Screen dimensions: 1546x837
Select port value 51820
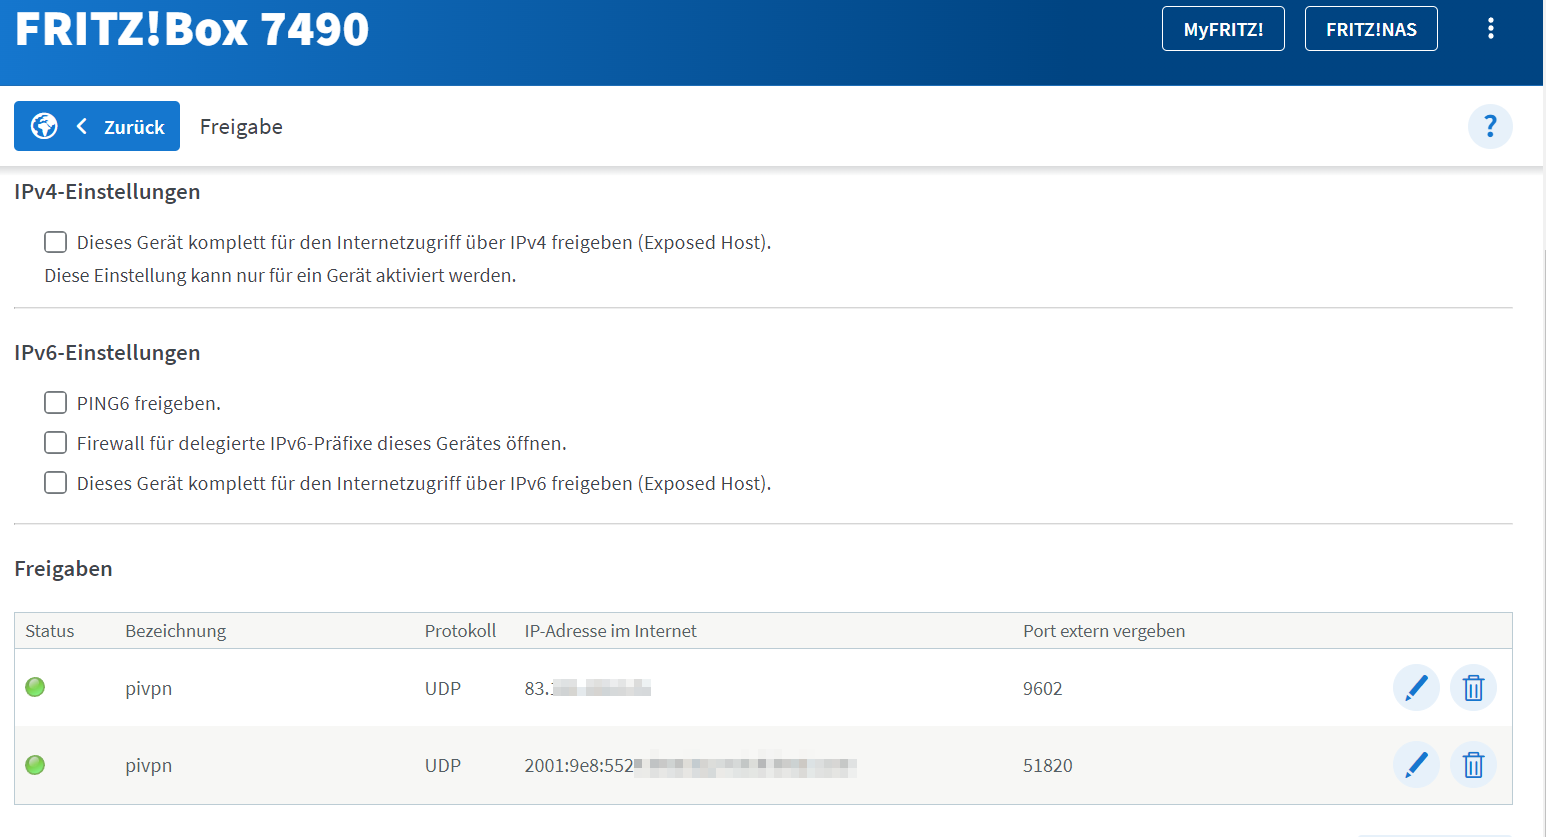coord(1047,766)
